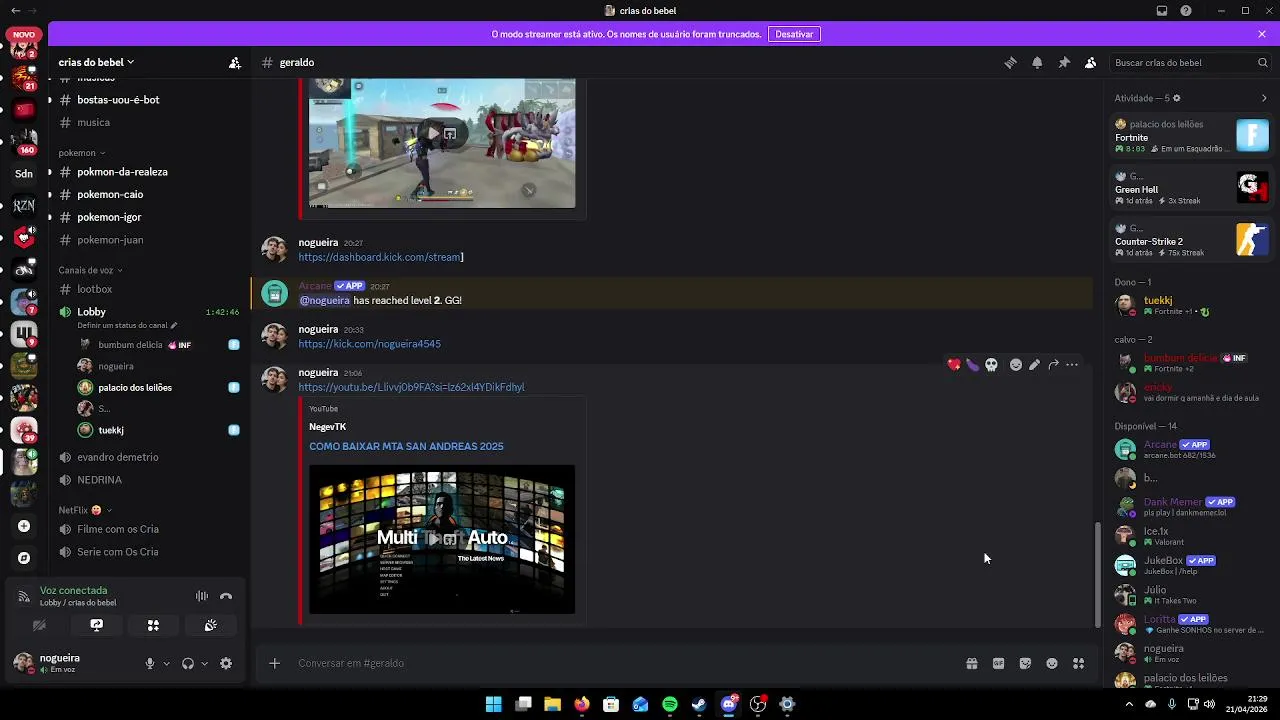1280x720 pixels.
Task: Expand the 'crias do bebel' server dropdown
Action: [96, 62]
